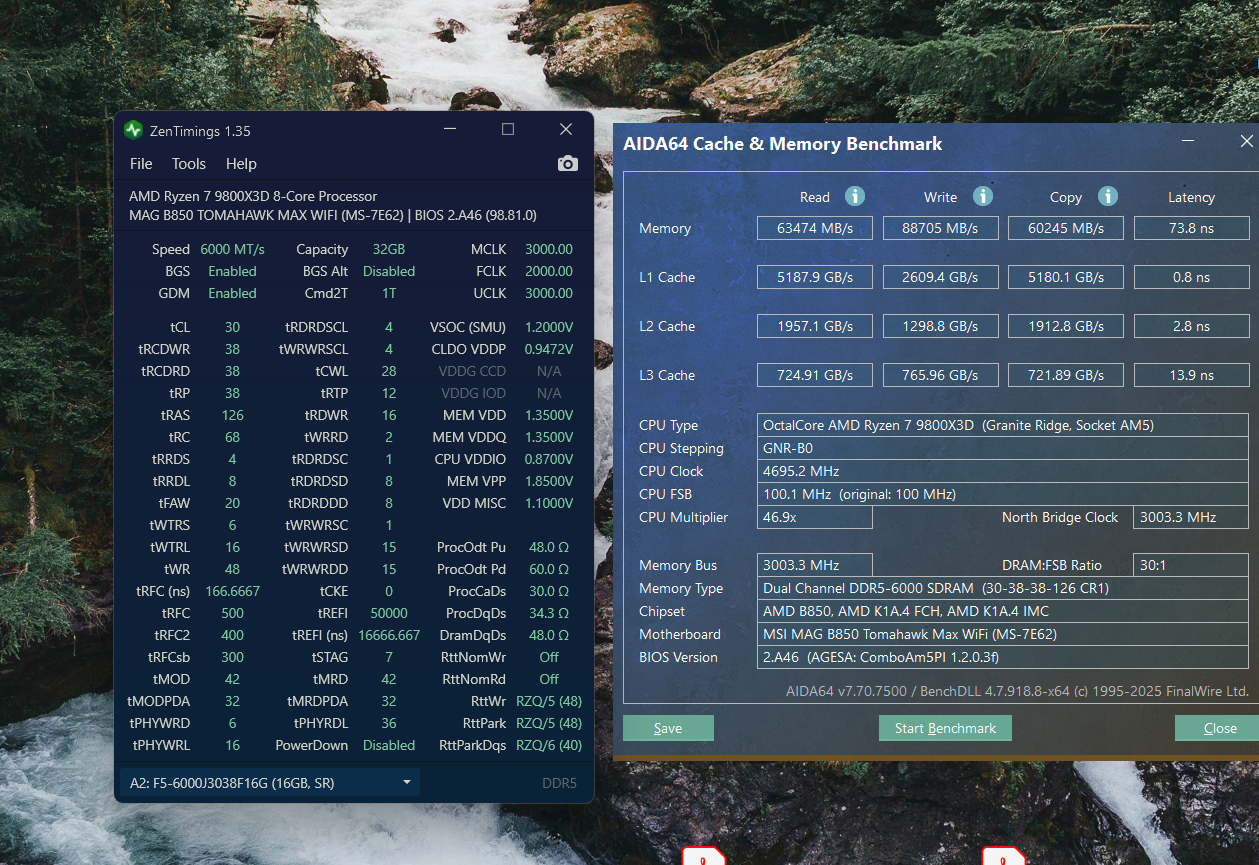Click MEM VPP value 1.8500V
The width and height of the screenshot is (1259, 865).
pyautogui.click(x=549, y=481)
